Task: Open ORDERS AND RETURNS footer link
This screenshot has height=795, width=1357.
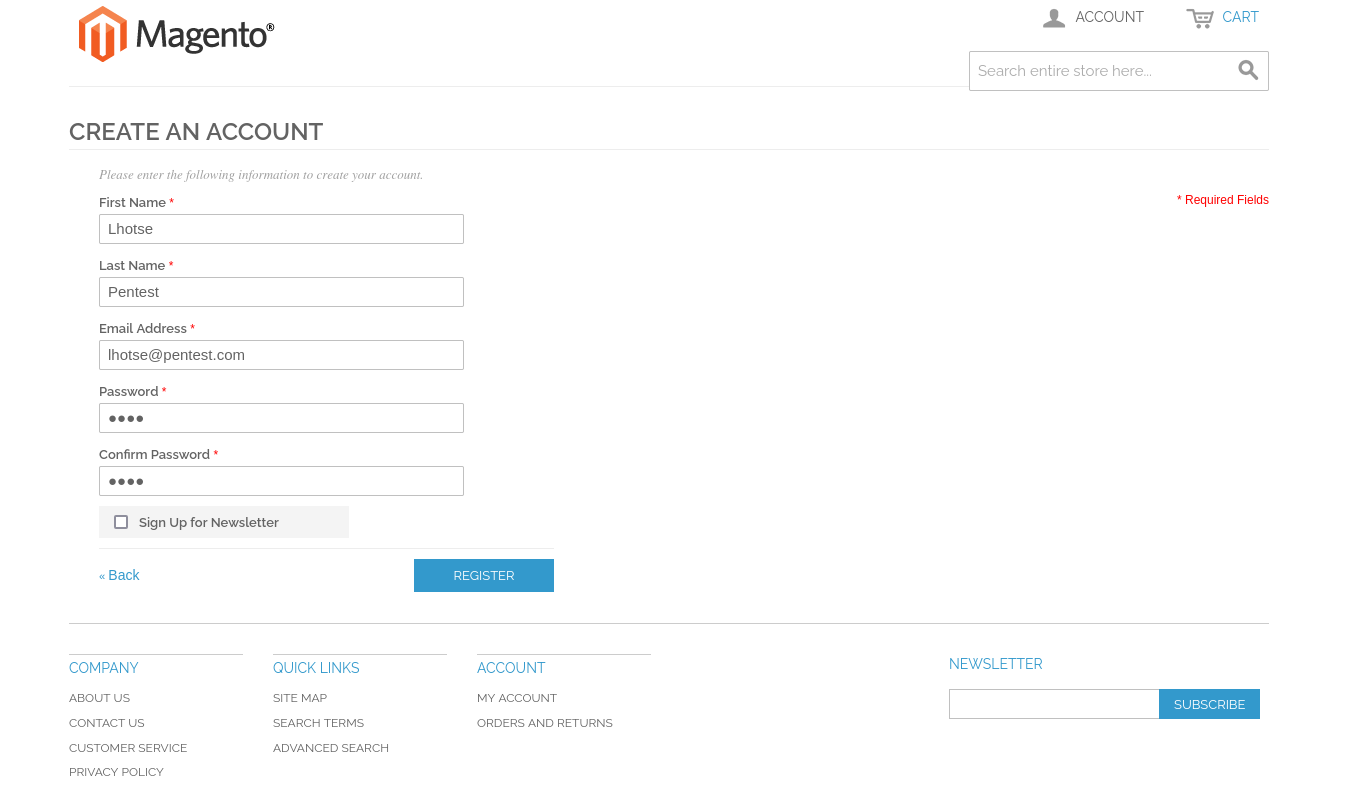Action: [545, 723]
